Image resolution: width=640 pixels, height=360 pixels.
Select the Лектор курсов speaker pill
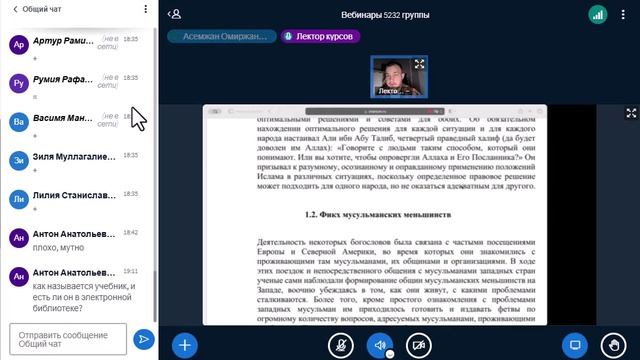click(320, 36)
